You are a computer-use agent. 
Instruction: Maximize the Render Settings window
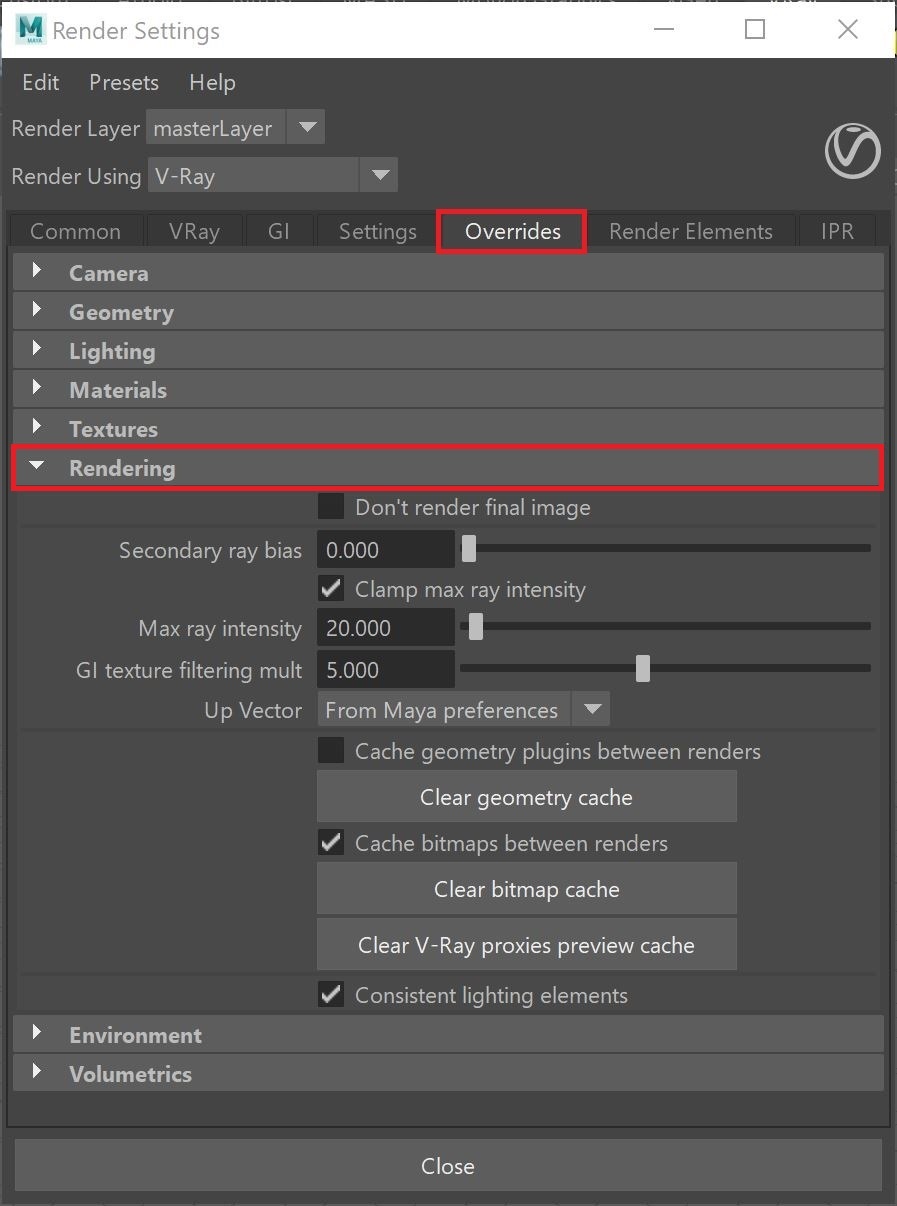[x=755, y=29]
